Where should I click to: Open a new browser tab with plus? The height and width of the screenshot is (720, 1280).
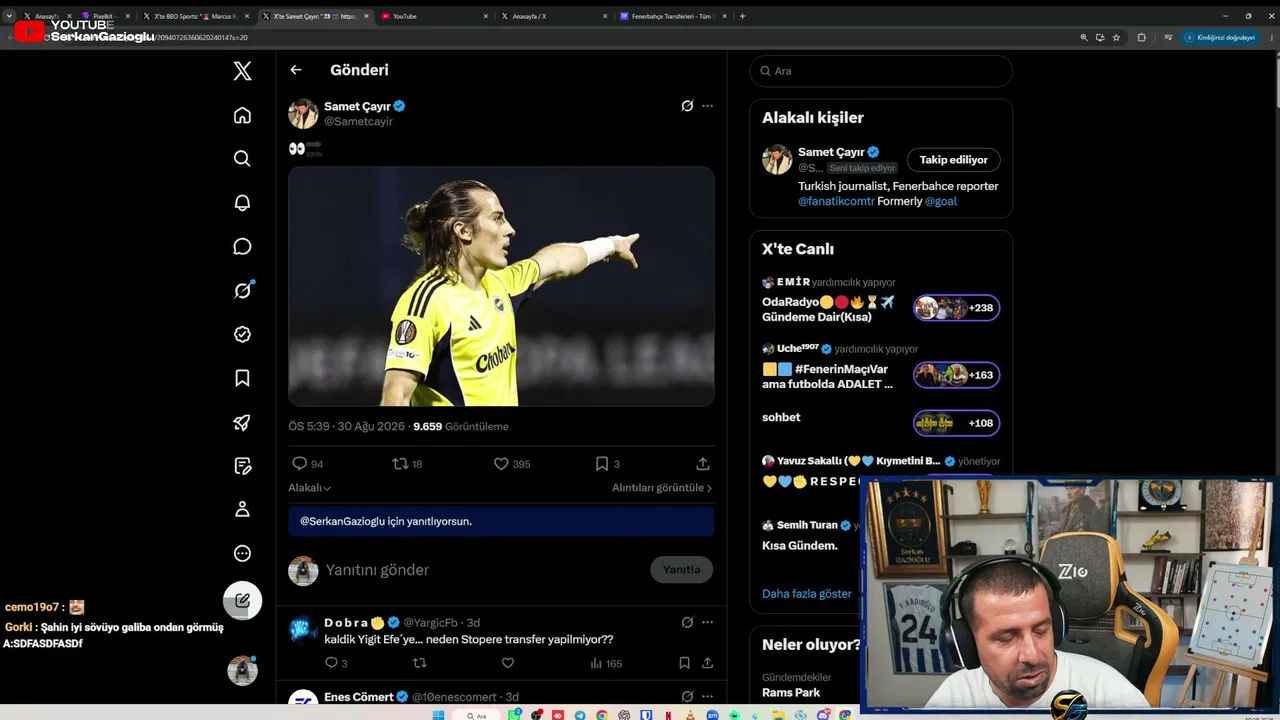(x=742, y=16)
